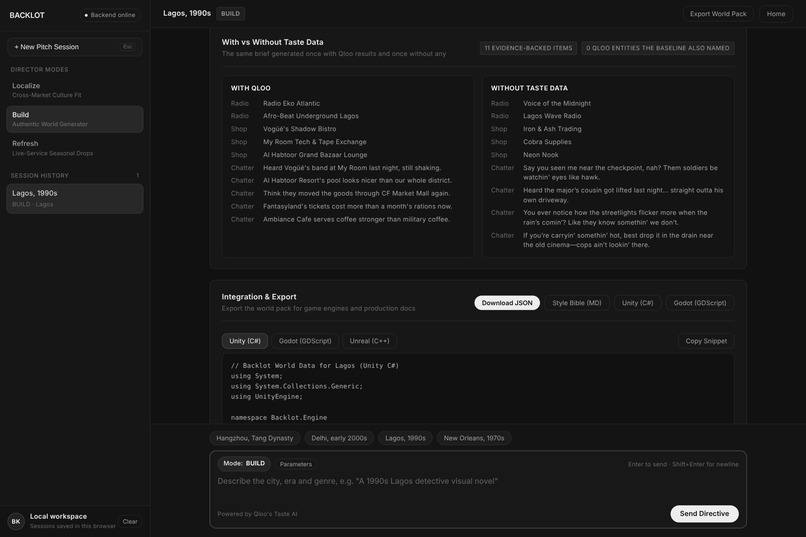Image resolution: width=806 pixels, height=537 pixels.
Task: Select the Unity (C#) snippet tab
Action: [245, 341]
